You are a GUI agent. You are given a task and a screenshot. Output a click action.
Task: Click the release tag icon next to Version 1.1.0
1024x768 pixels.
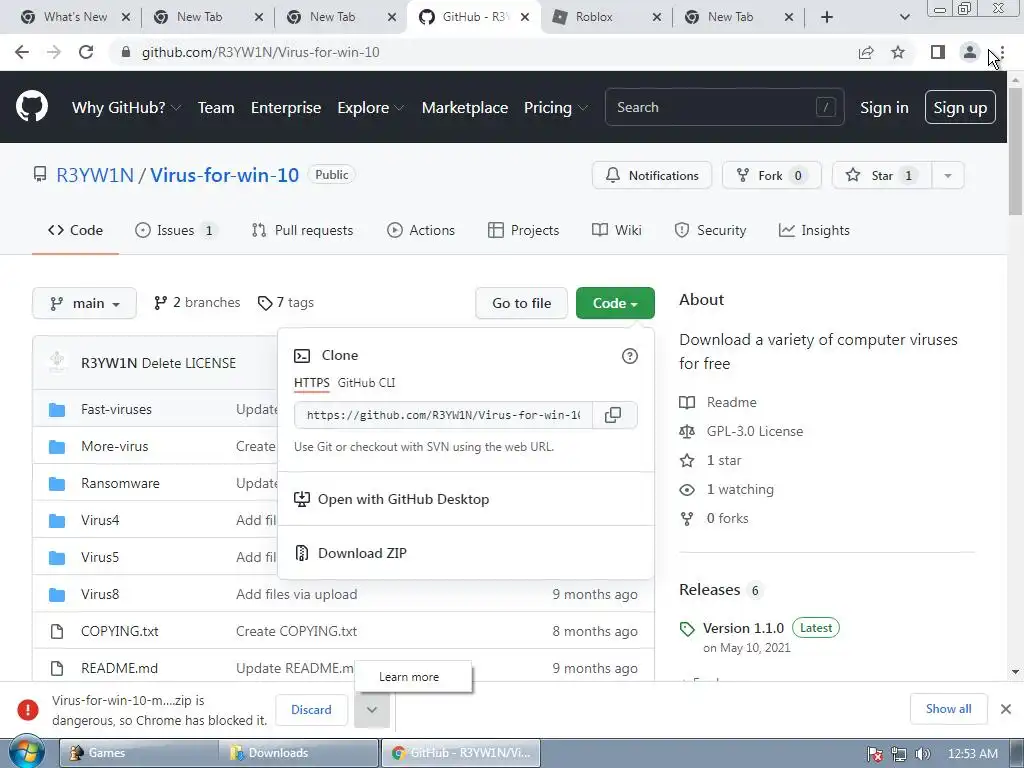click(x=687, y=629)
